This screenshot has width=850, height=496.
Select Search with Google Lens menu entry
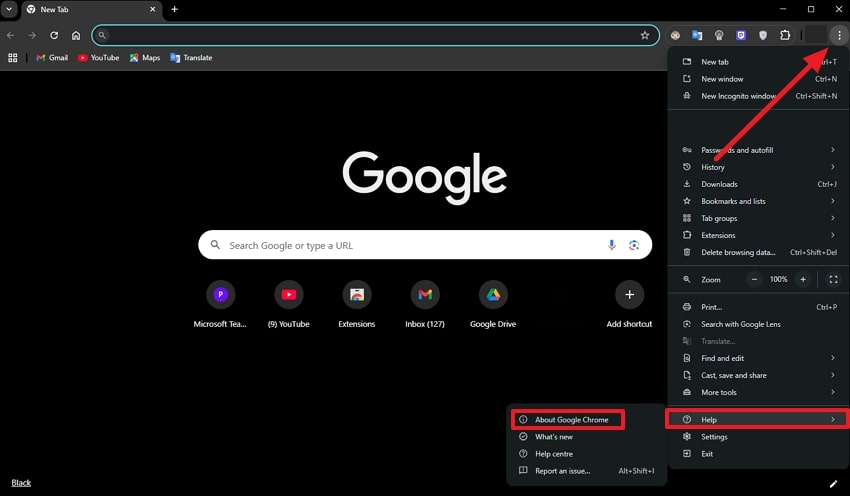coord(758,324)
